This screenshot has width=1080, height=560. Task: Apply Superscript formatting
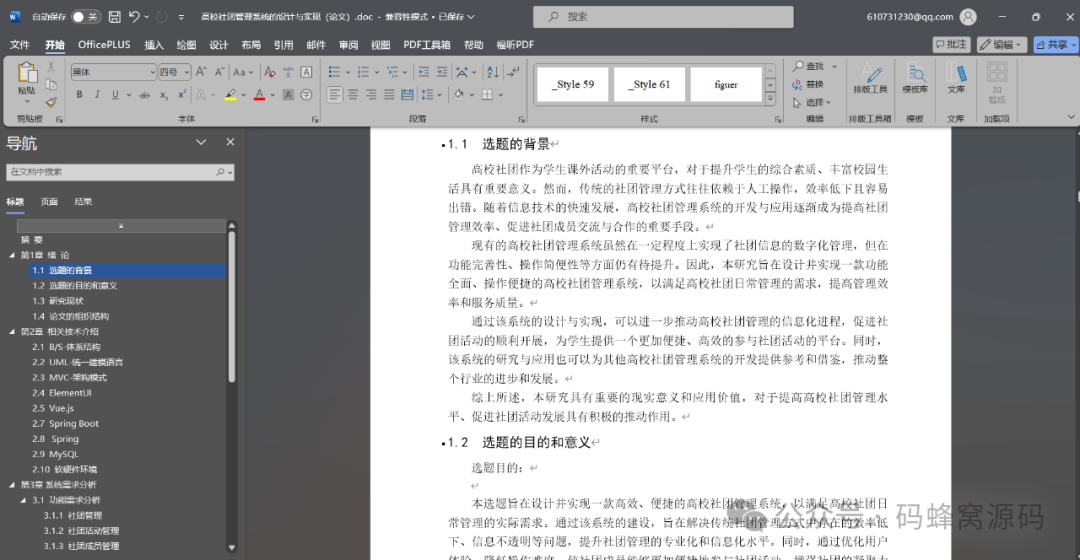coord(182,95)
